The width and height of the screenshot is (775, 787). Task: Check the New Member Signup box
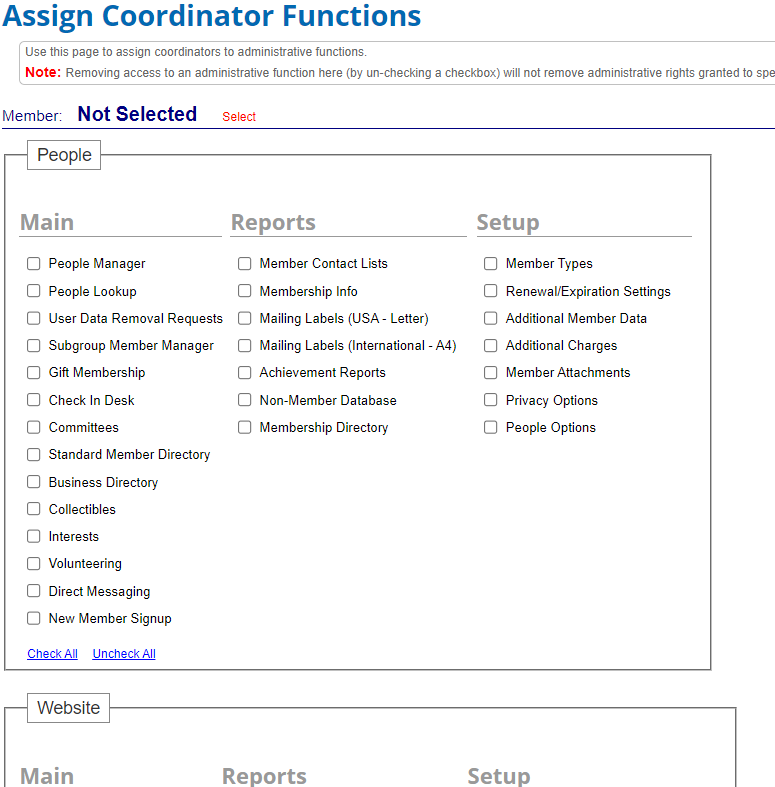34,618
